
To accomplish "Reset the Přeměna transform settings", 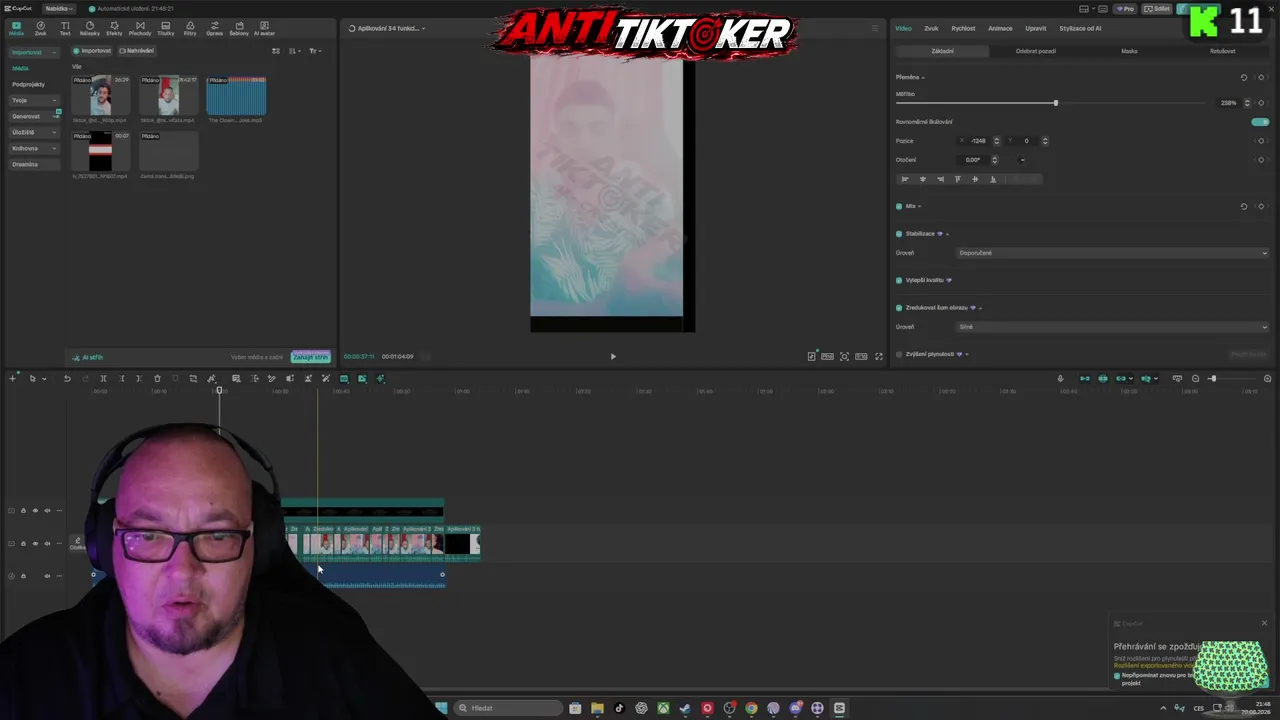I will tap(1244, 77).
